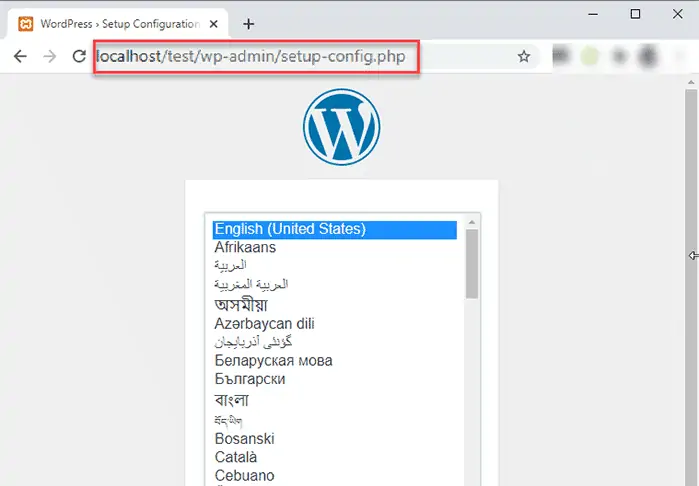This screenshot has height=486, width=699.
Task: Select Беларуская мова language option
Action: [x=335, y=361]
